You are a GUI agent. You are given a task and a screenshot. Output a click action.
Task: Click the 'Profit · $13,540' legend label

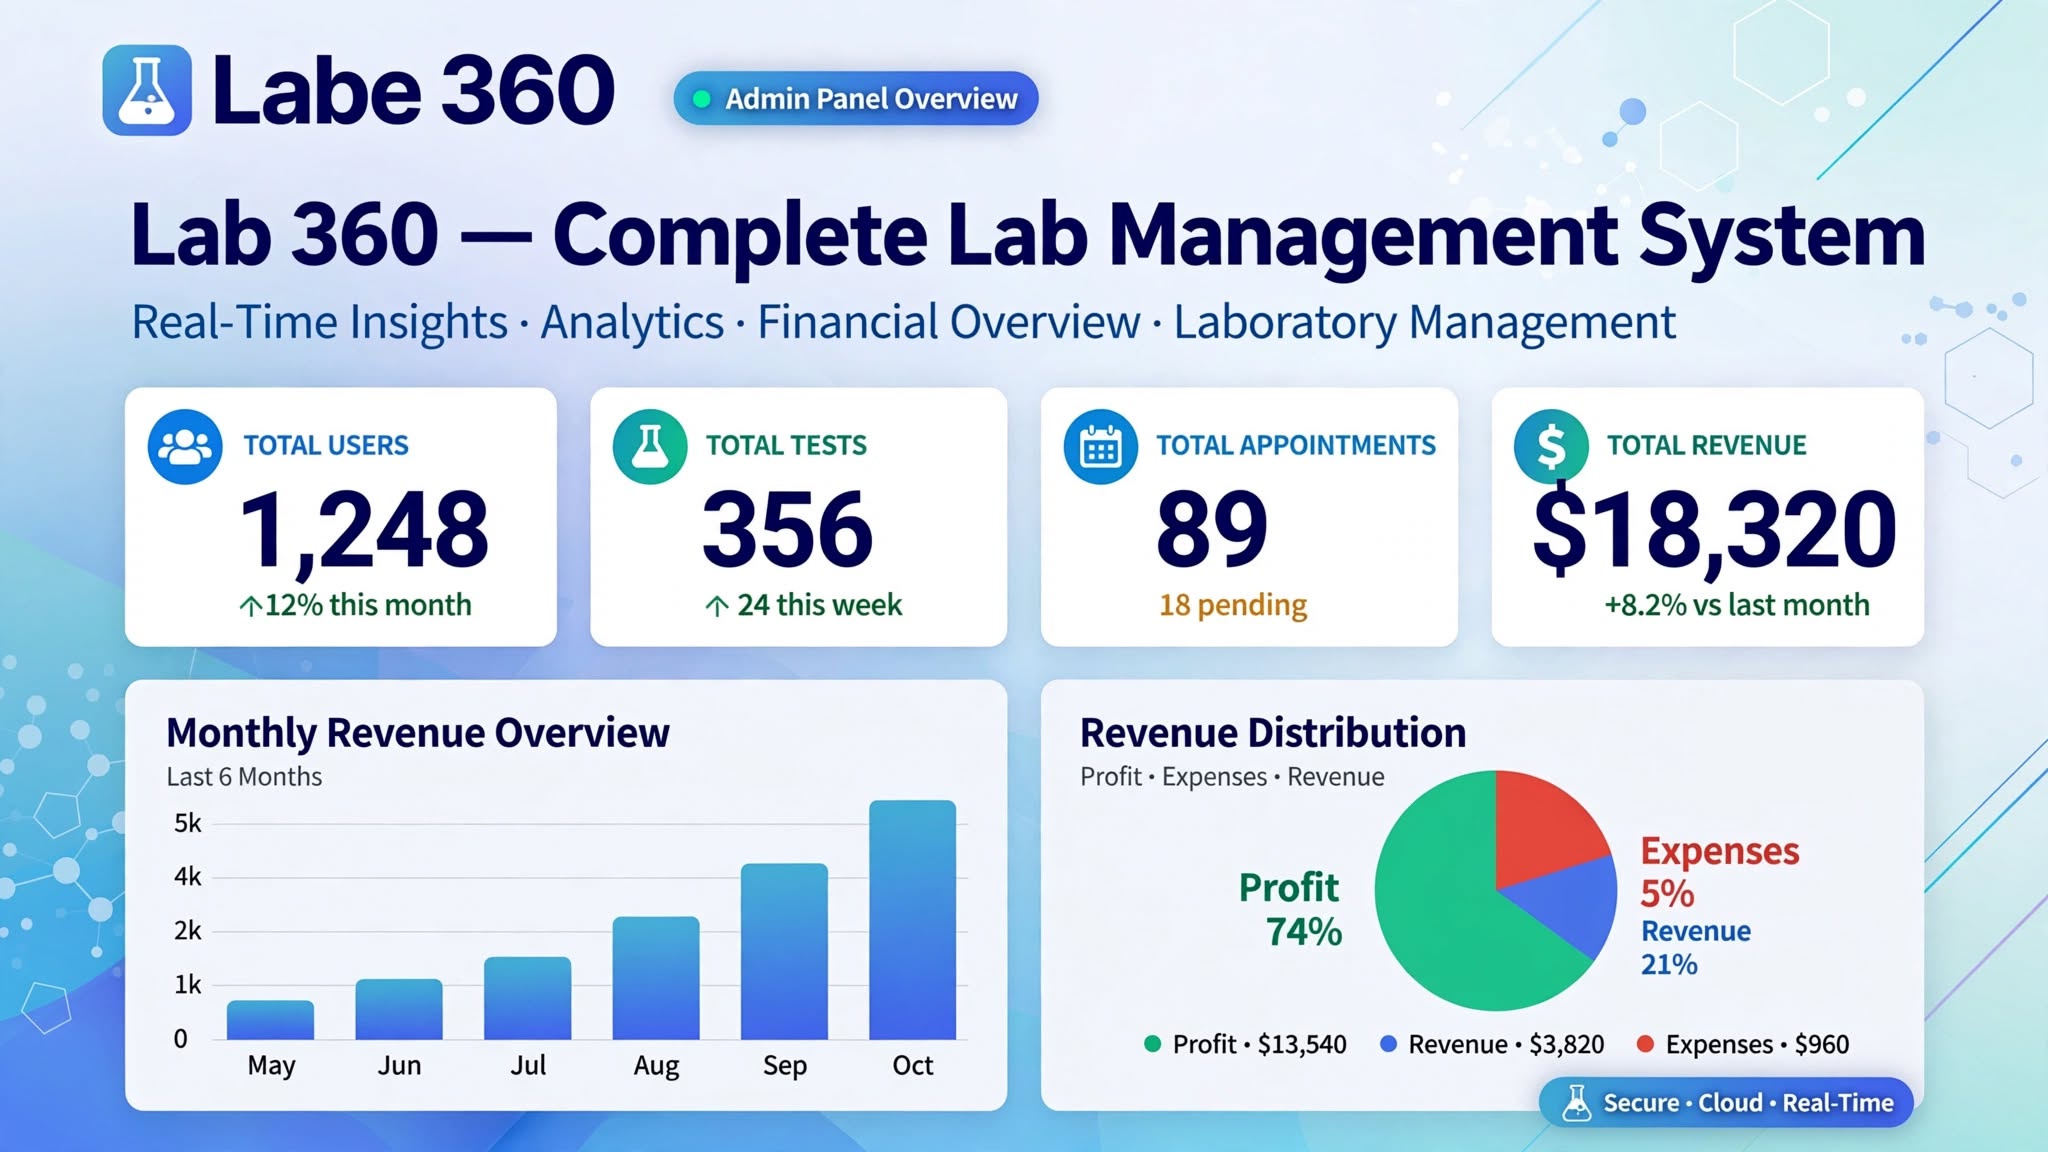[x=1259, y=1045]
